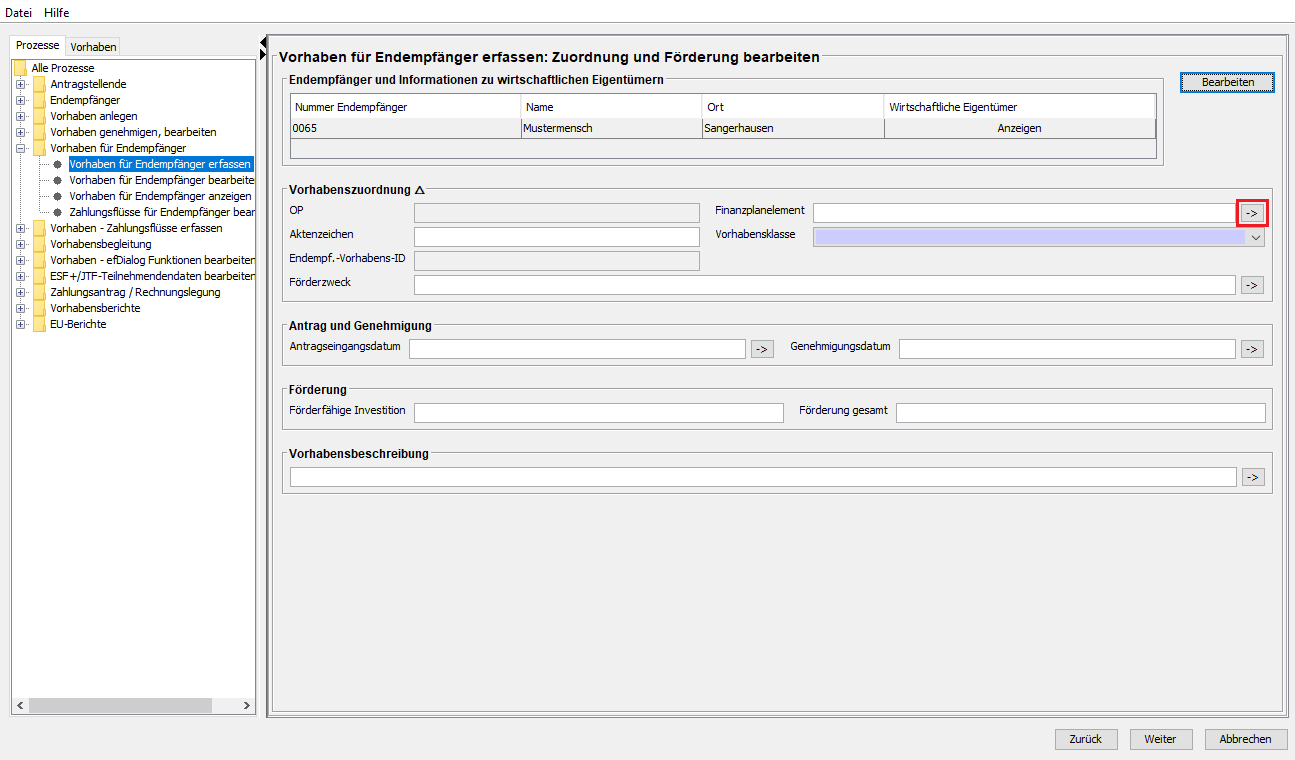This screenshot has height=760, width=1295.
Task: Select table cell Mustermensch
Action: pyautogui.click(x=612, y=129)
